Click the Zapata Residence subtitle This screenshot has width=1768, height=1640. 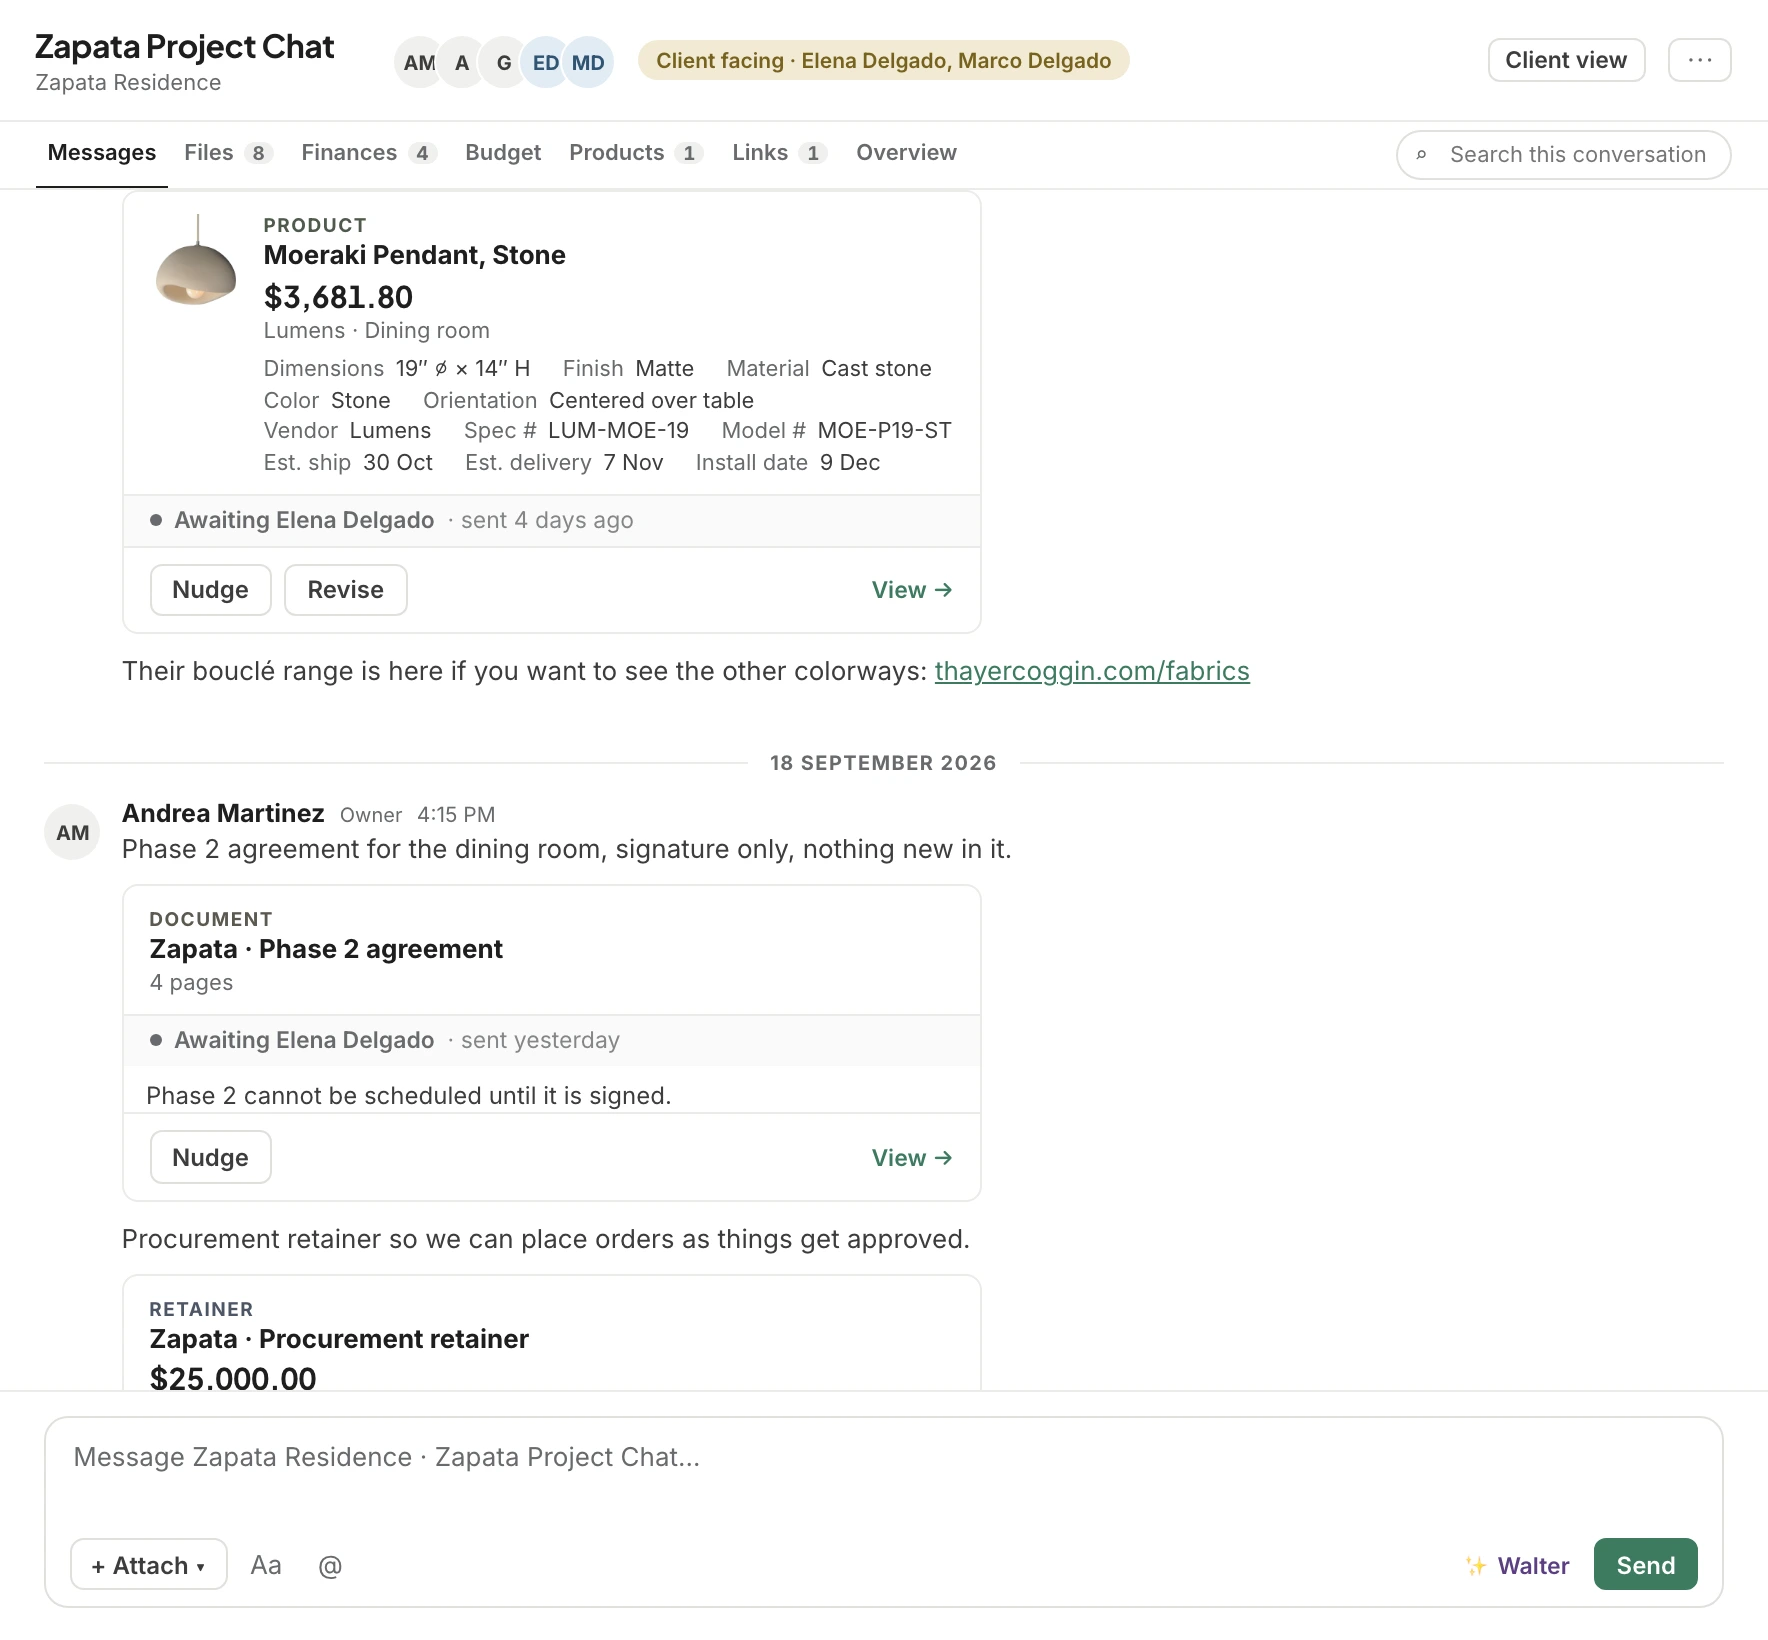coord(128,83)
